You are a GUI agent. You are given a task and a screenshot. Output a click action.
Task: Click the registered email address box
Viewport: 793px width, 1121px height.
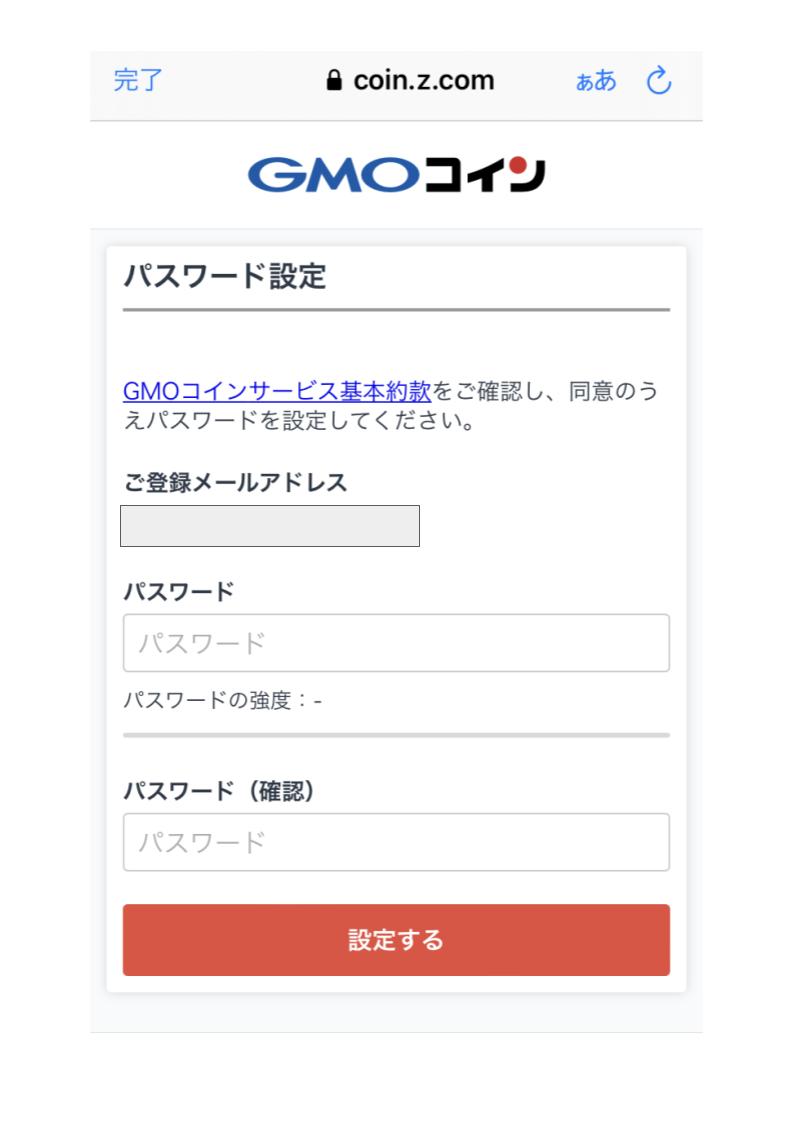[x=270, y=526]
